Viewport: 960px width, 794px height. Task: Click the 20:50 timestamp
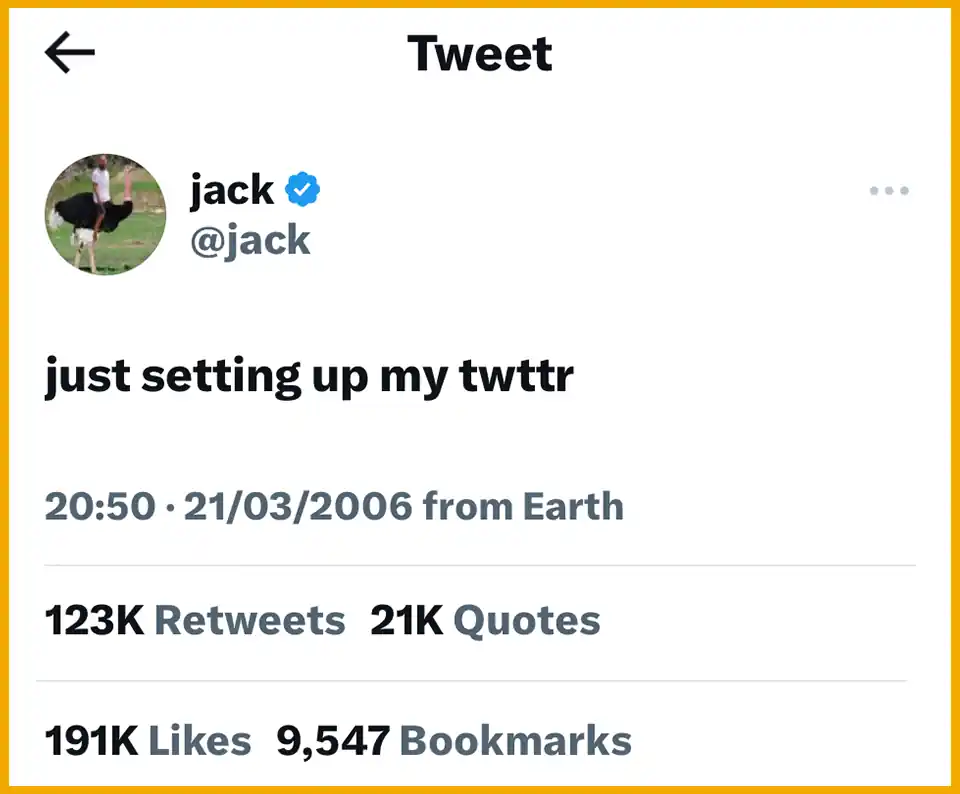(100, 506)
